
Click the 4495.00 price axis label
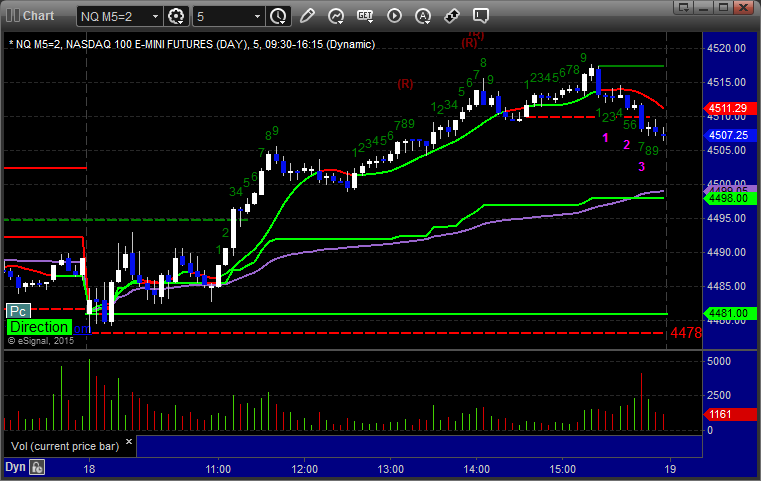coord(727,218)
